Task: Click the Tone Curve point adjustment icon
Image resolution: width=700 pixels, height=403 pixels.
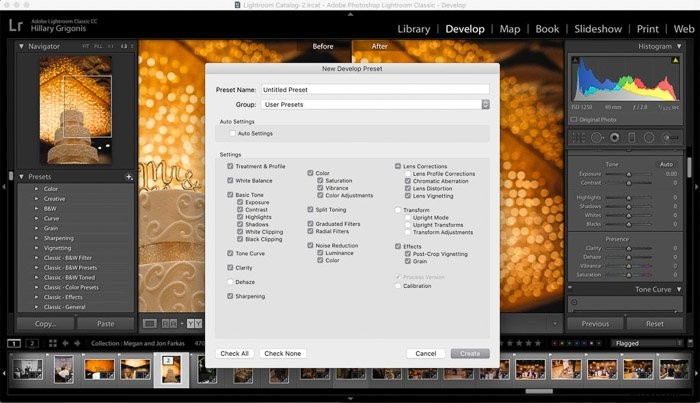Action: click(x=574, y=302)
